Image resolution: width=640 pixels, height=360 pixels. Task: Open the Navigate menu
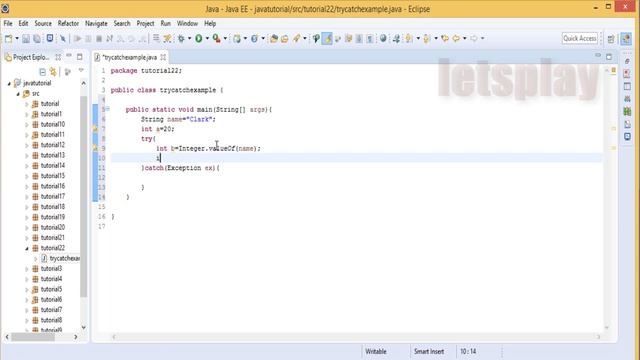[x=96, y=23]
